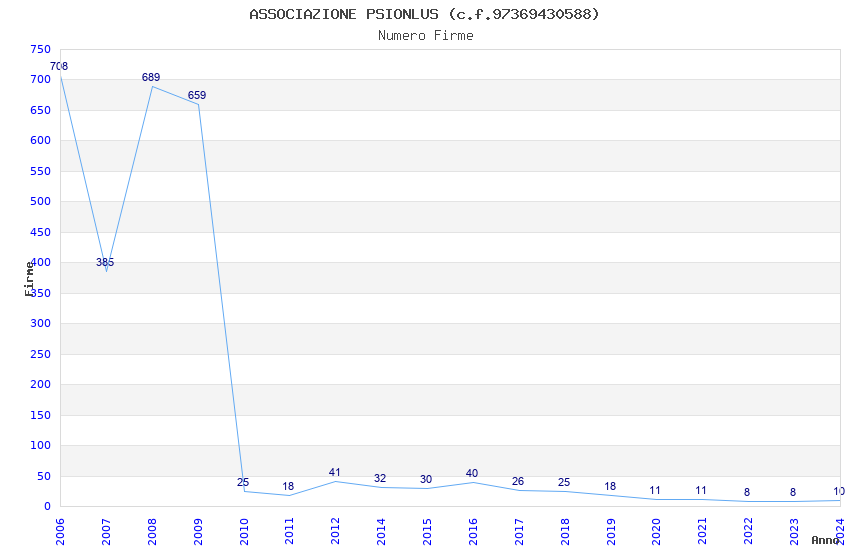Select the data label 40
This screenshot has height=550, width=850.
coord(472,474)
